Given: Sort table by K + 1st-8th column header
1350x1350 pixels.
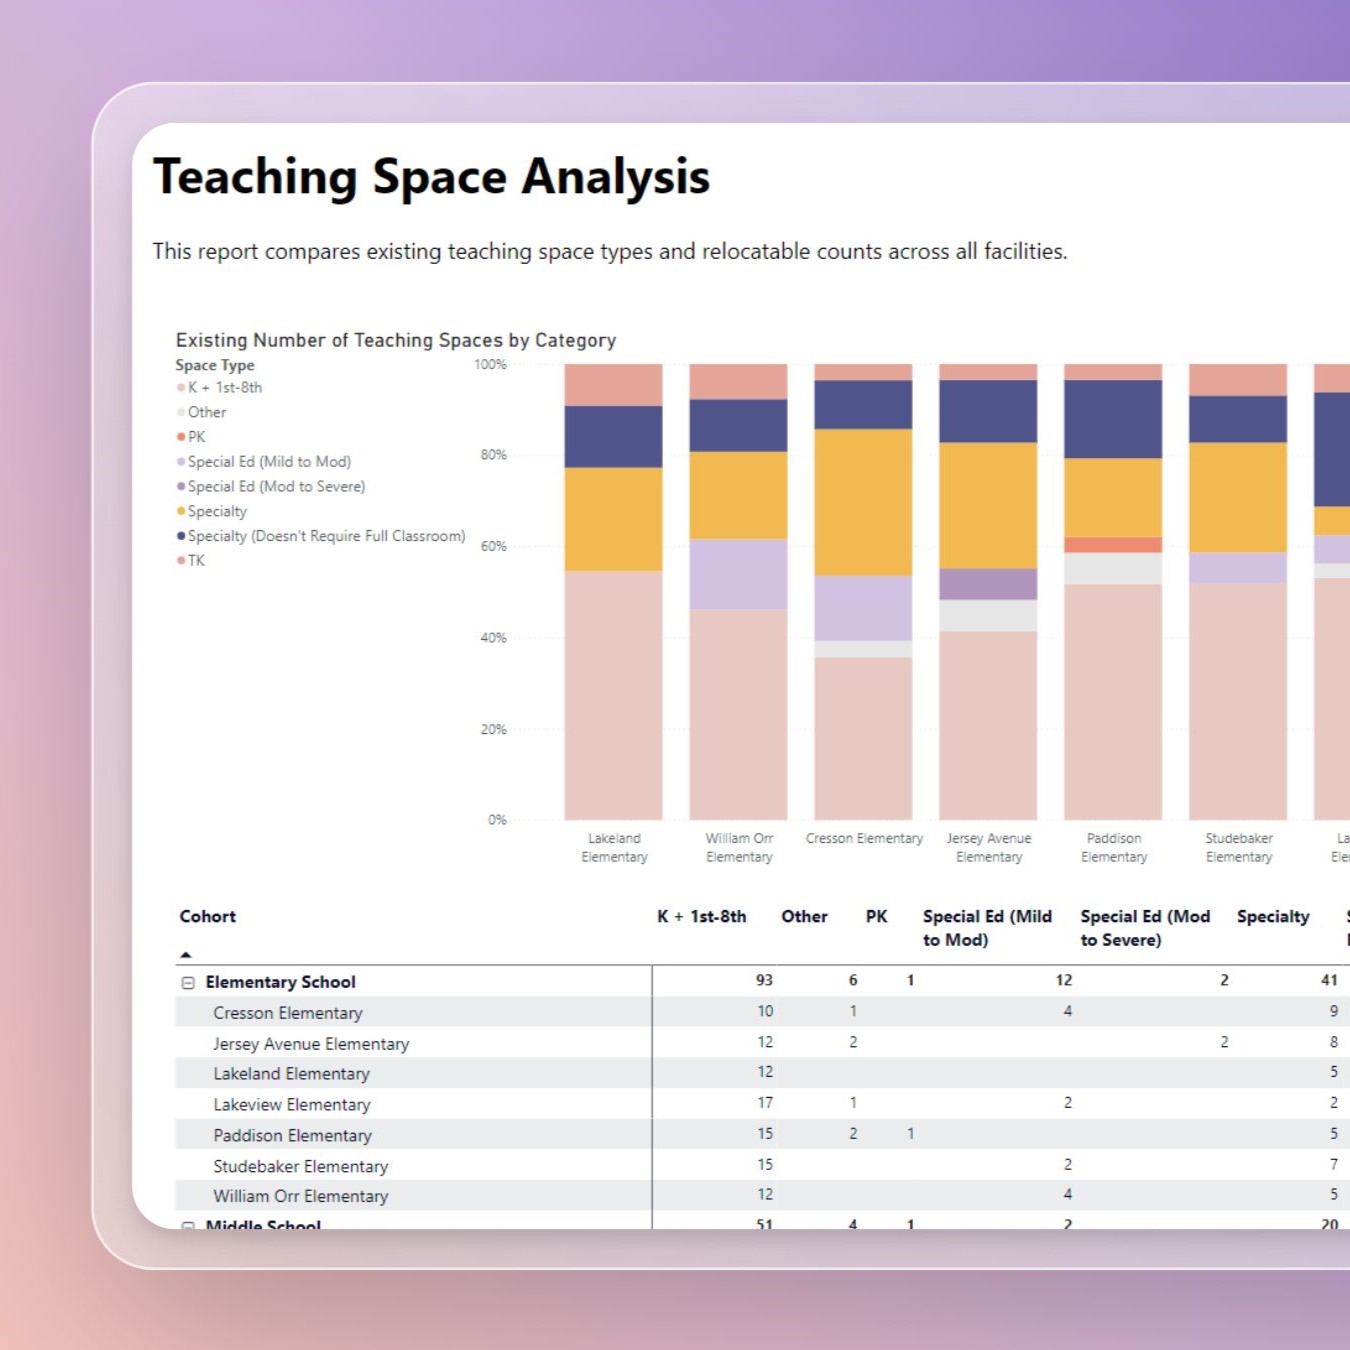Looking at the screenshot, I should click(x=701, y=917).
